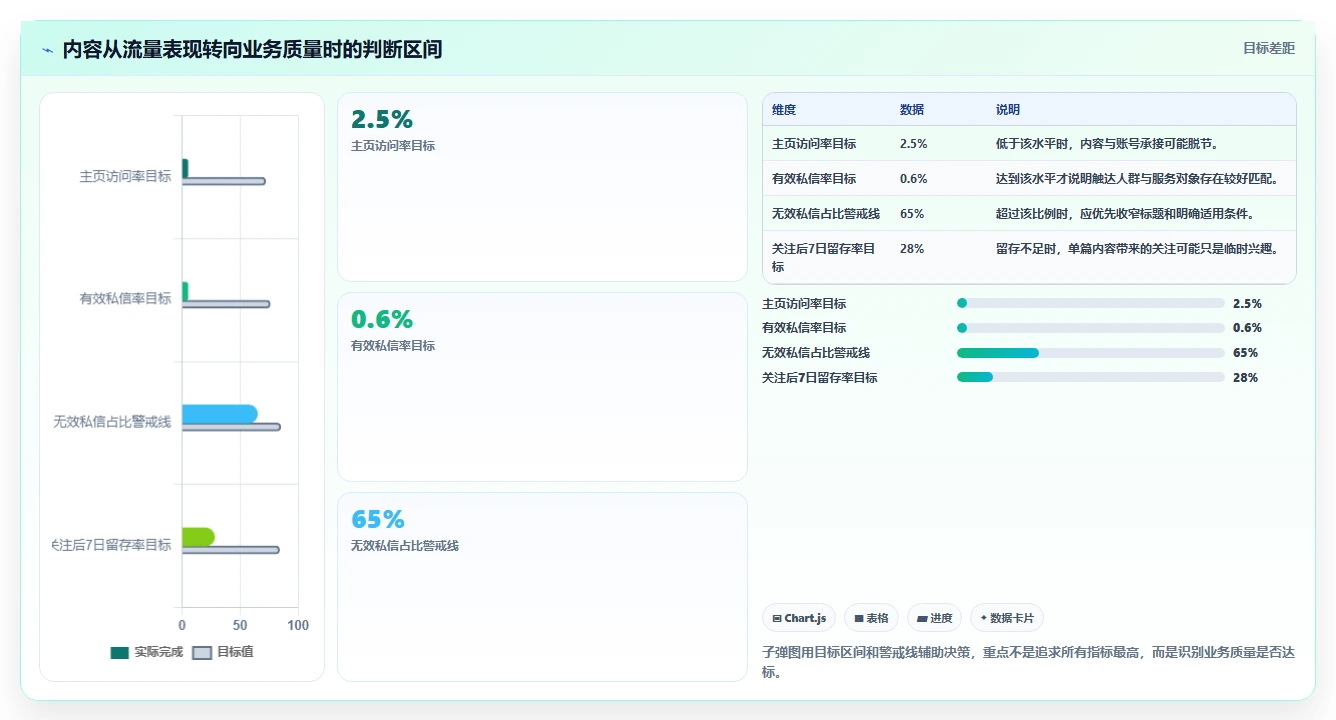
Task: Click the 无效私信占比警戒线 progress bar
Action: point(1091,353)
